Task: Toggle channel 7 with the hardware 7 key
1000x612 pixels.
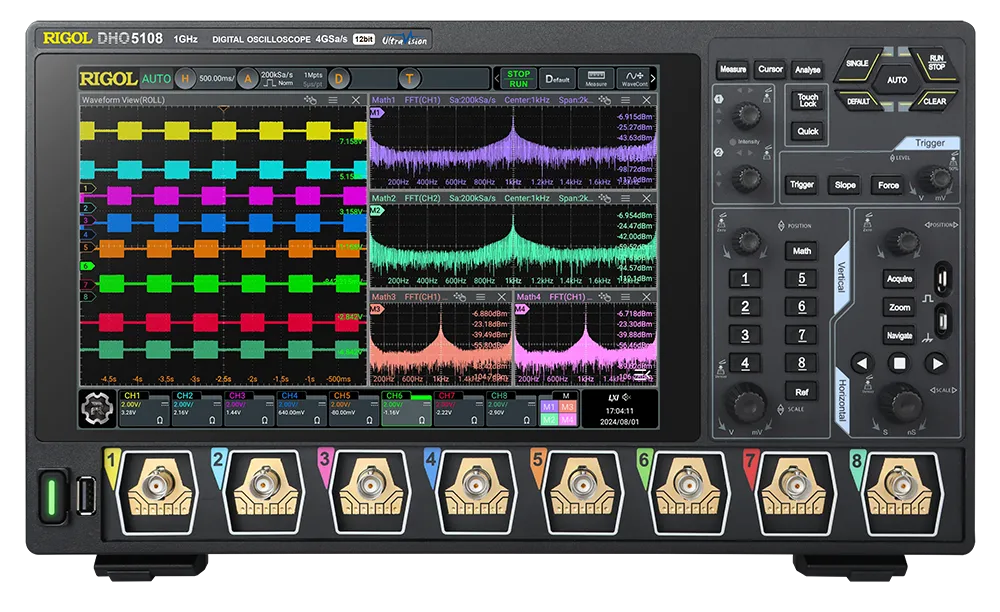Action: pos(802,335)
